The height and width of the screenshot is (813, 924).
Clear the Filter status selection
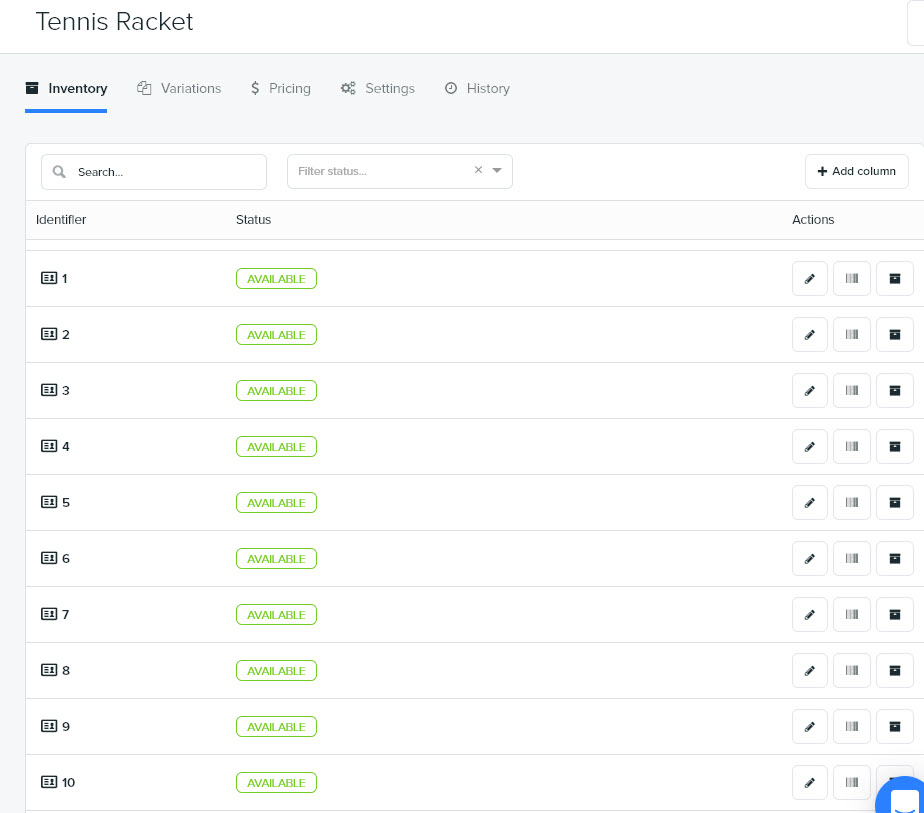(478, 170)
